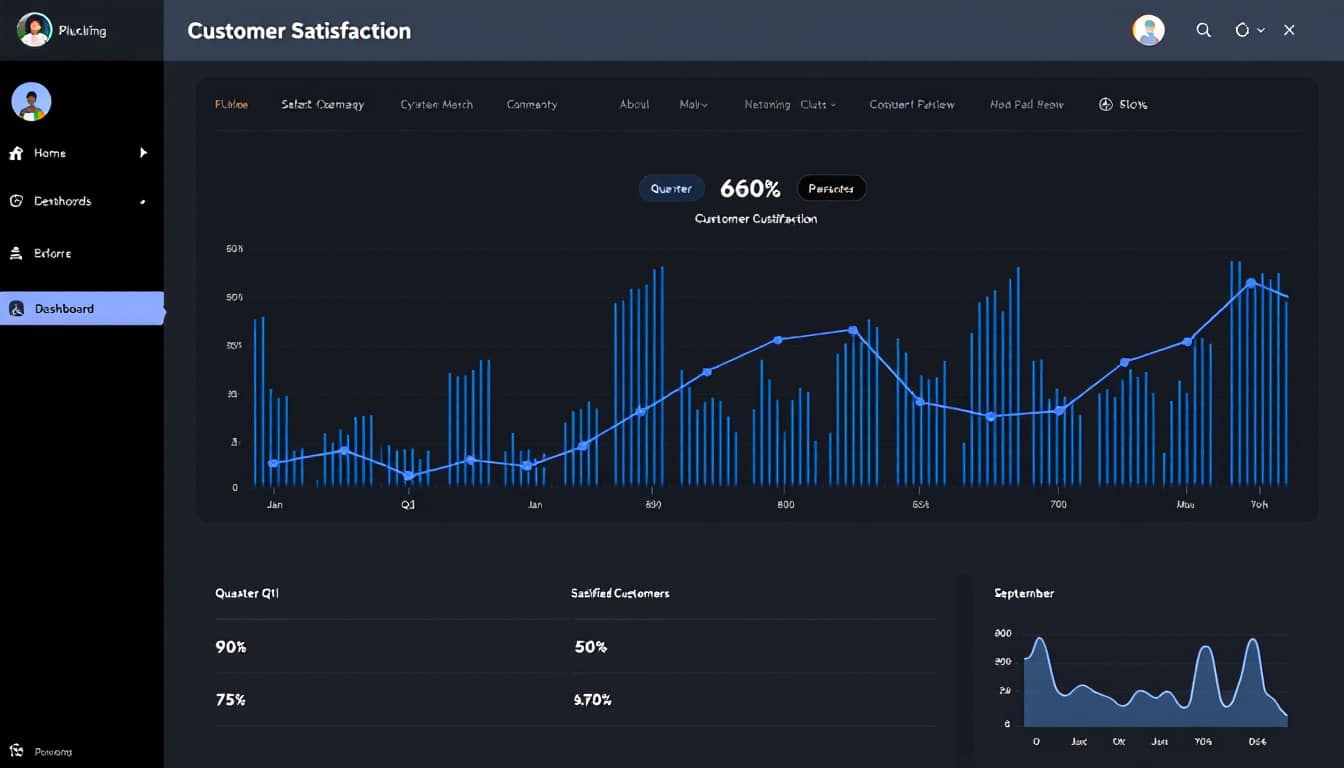Screen dimensions: 1344x768
Task: Click the 9.70% value in the table
Action: (593, 700)
